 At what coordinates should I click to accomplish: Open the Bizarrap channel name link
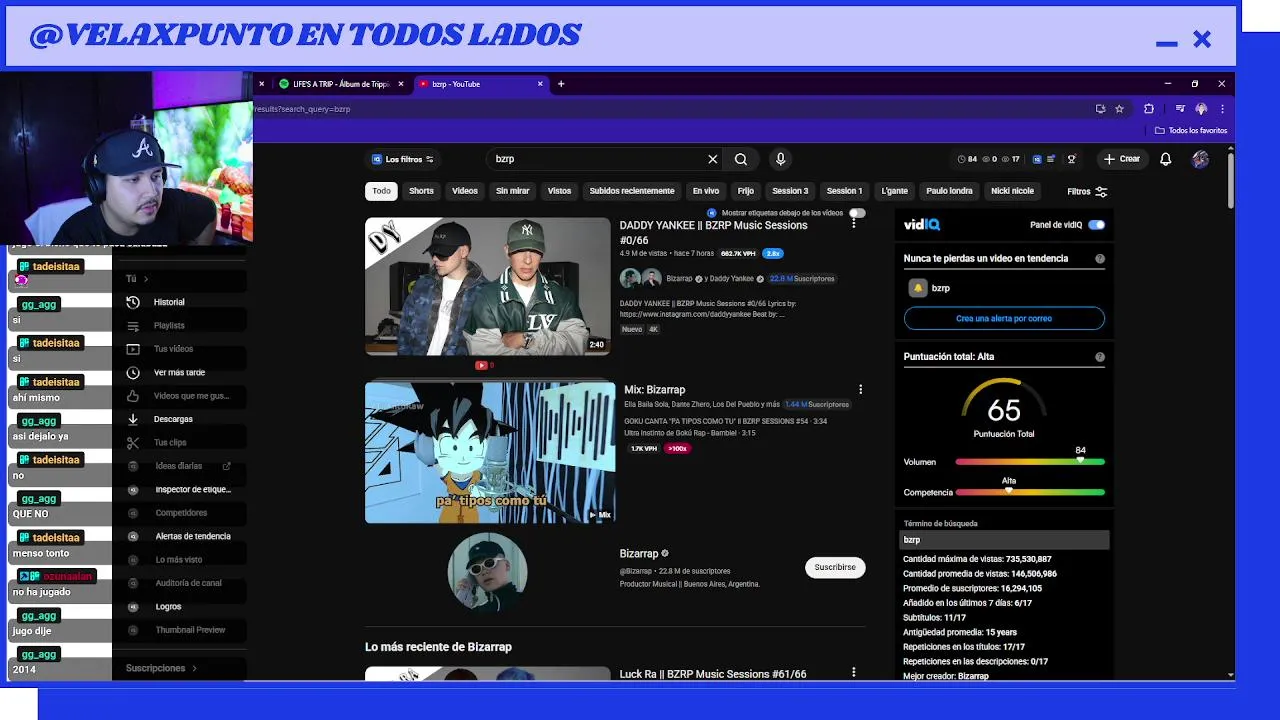pyautogui.click(x=639, y=553)
